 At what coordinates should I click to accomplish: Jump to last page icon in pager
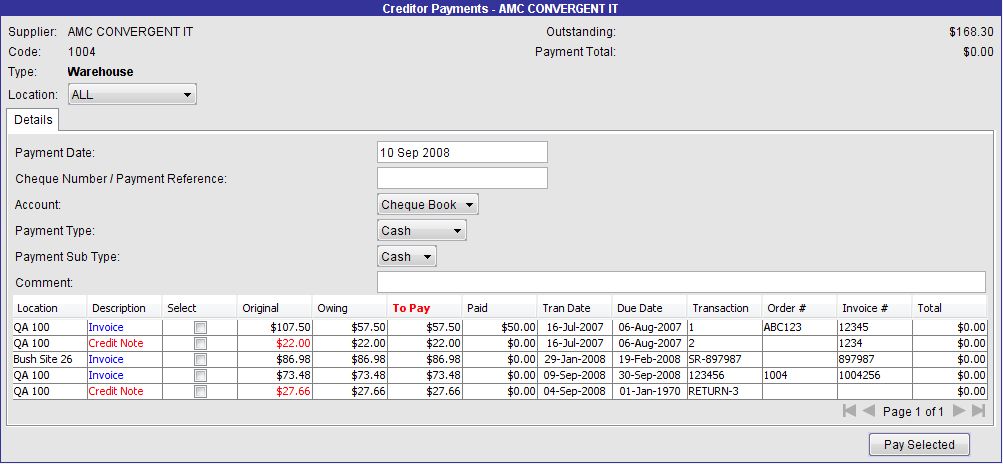pos(978,411)
